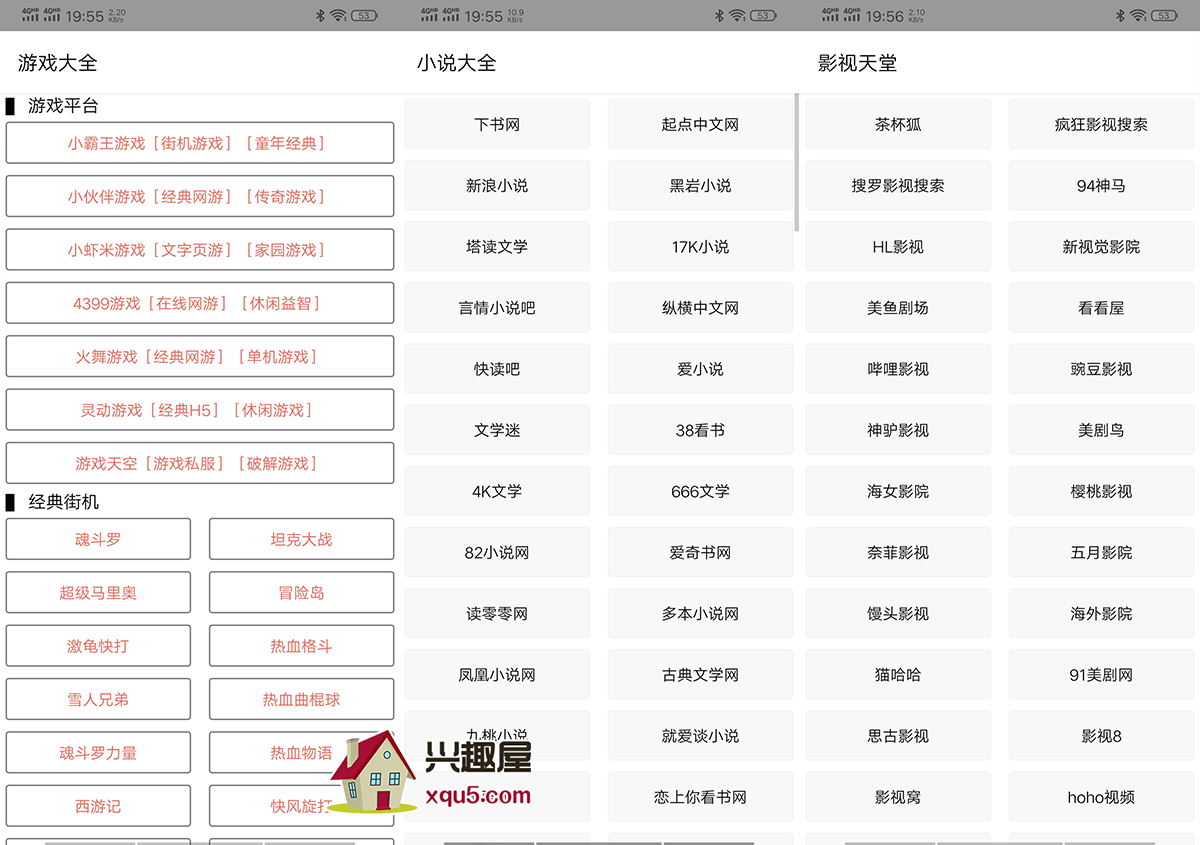
Task: Launch 超级马里奥 game
Action: [x=98, y=592]
